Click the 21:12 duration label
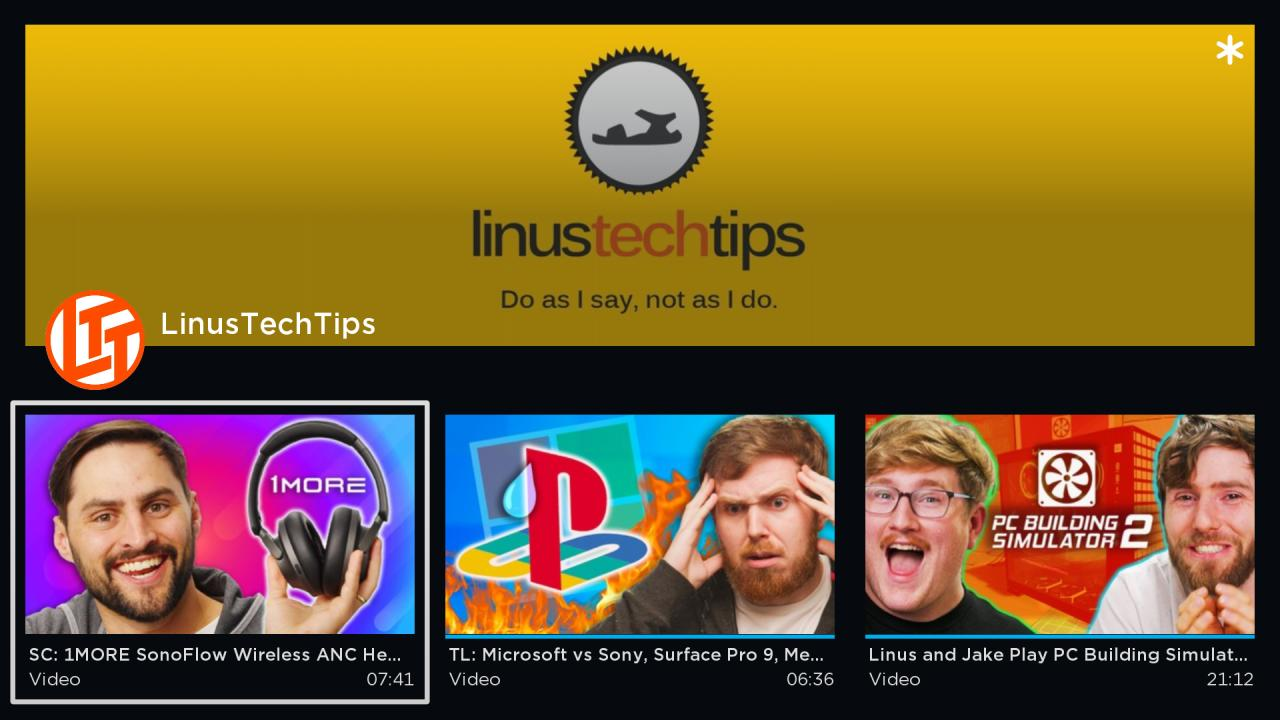This screenshot has height=720, width=1280. 1230,679
